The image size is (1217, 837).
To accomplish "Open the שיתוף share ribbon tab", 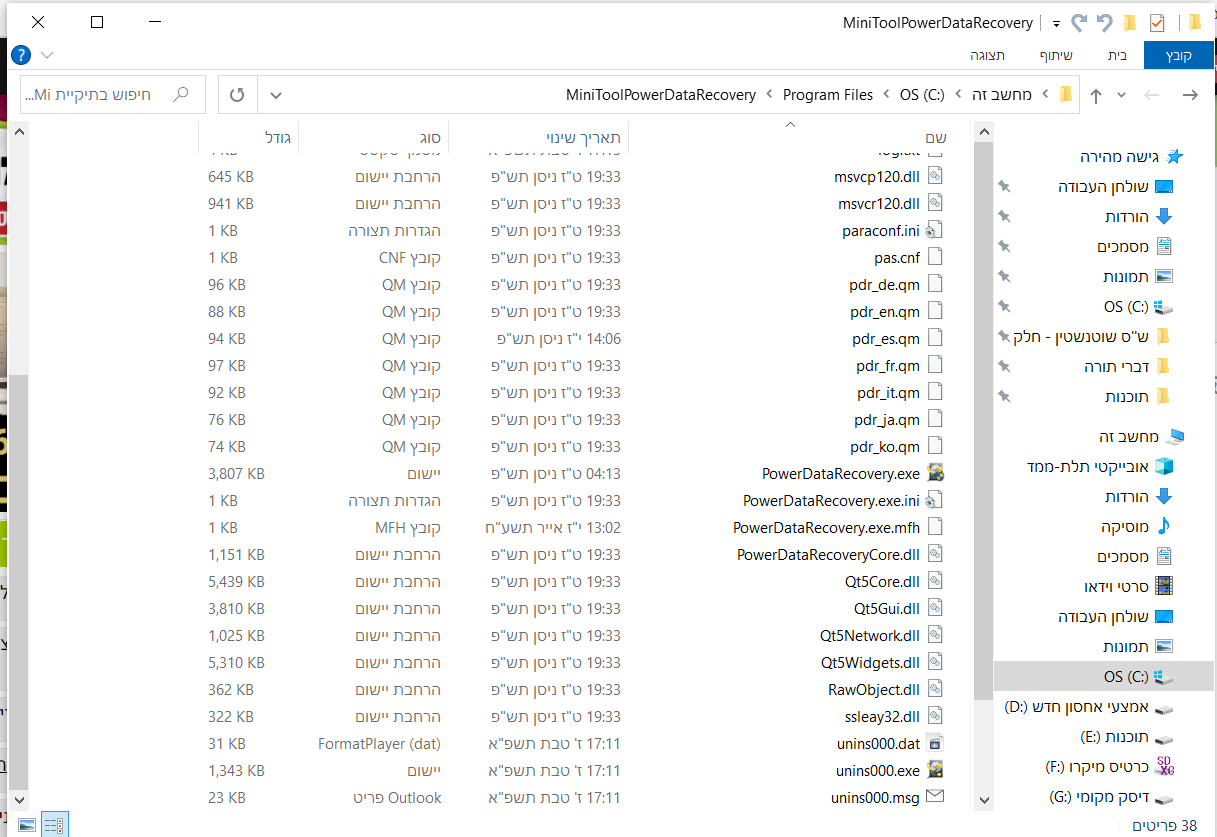I will 1055,55.
